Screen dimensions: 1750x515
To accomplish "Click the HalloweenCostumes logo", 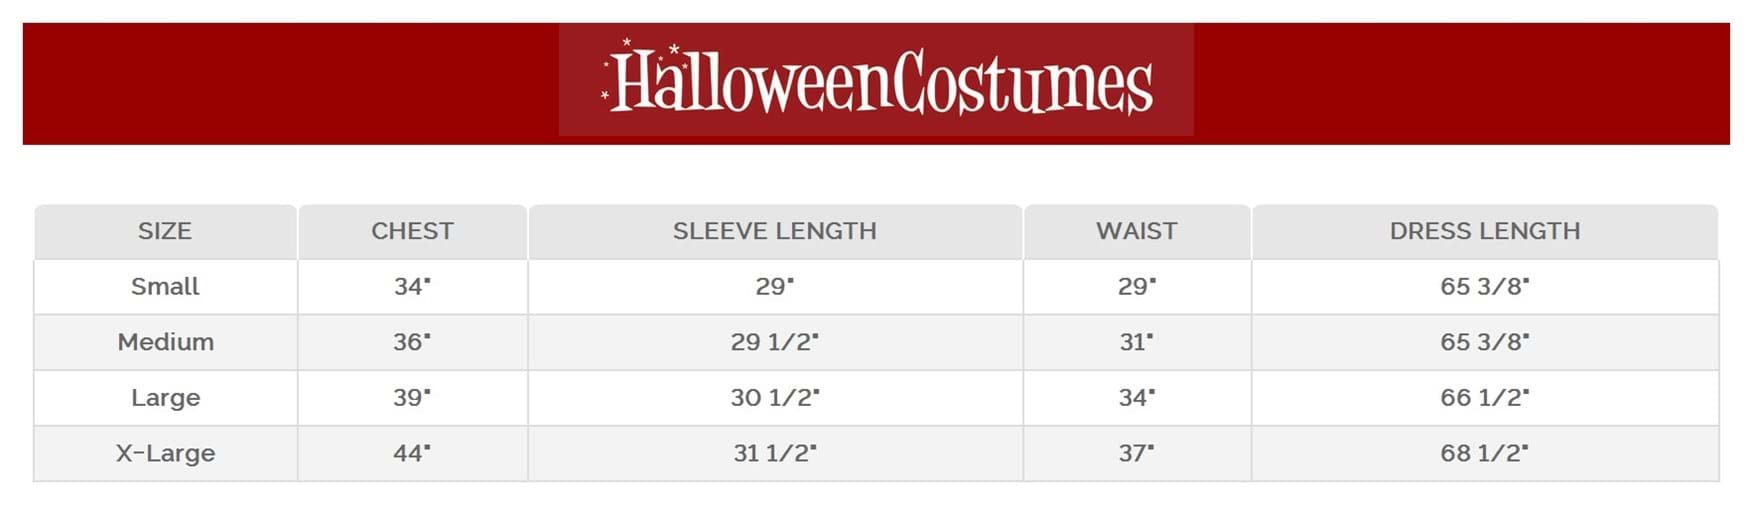I will pyautogui.click(x=877, y=81).
